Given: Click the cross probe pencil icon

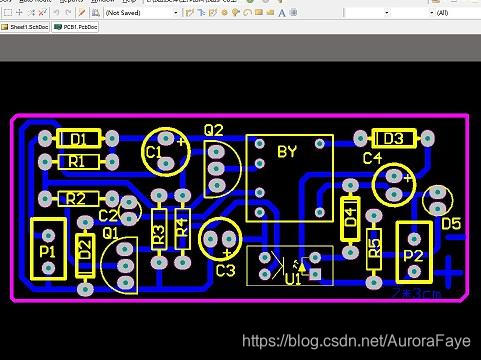Looking at the screenshot, I should tap(82, 13).
